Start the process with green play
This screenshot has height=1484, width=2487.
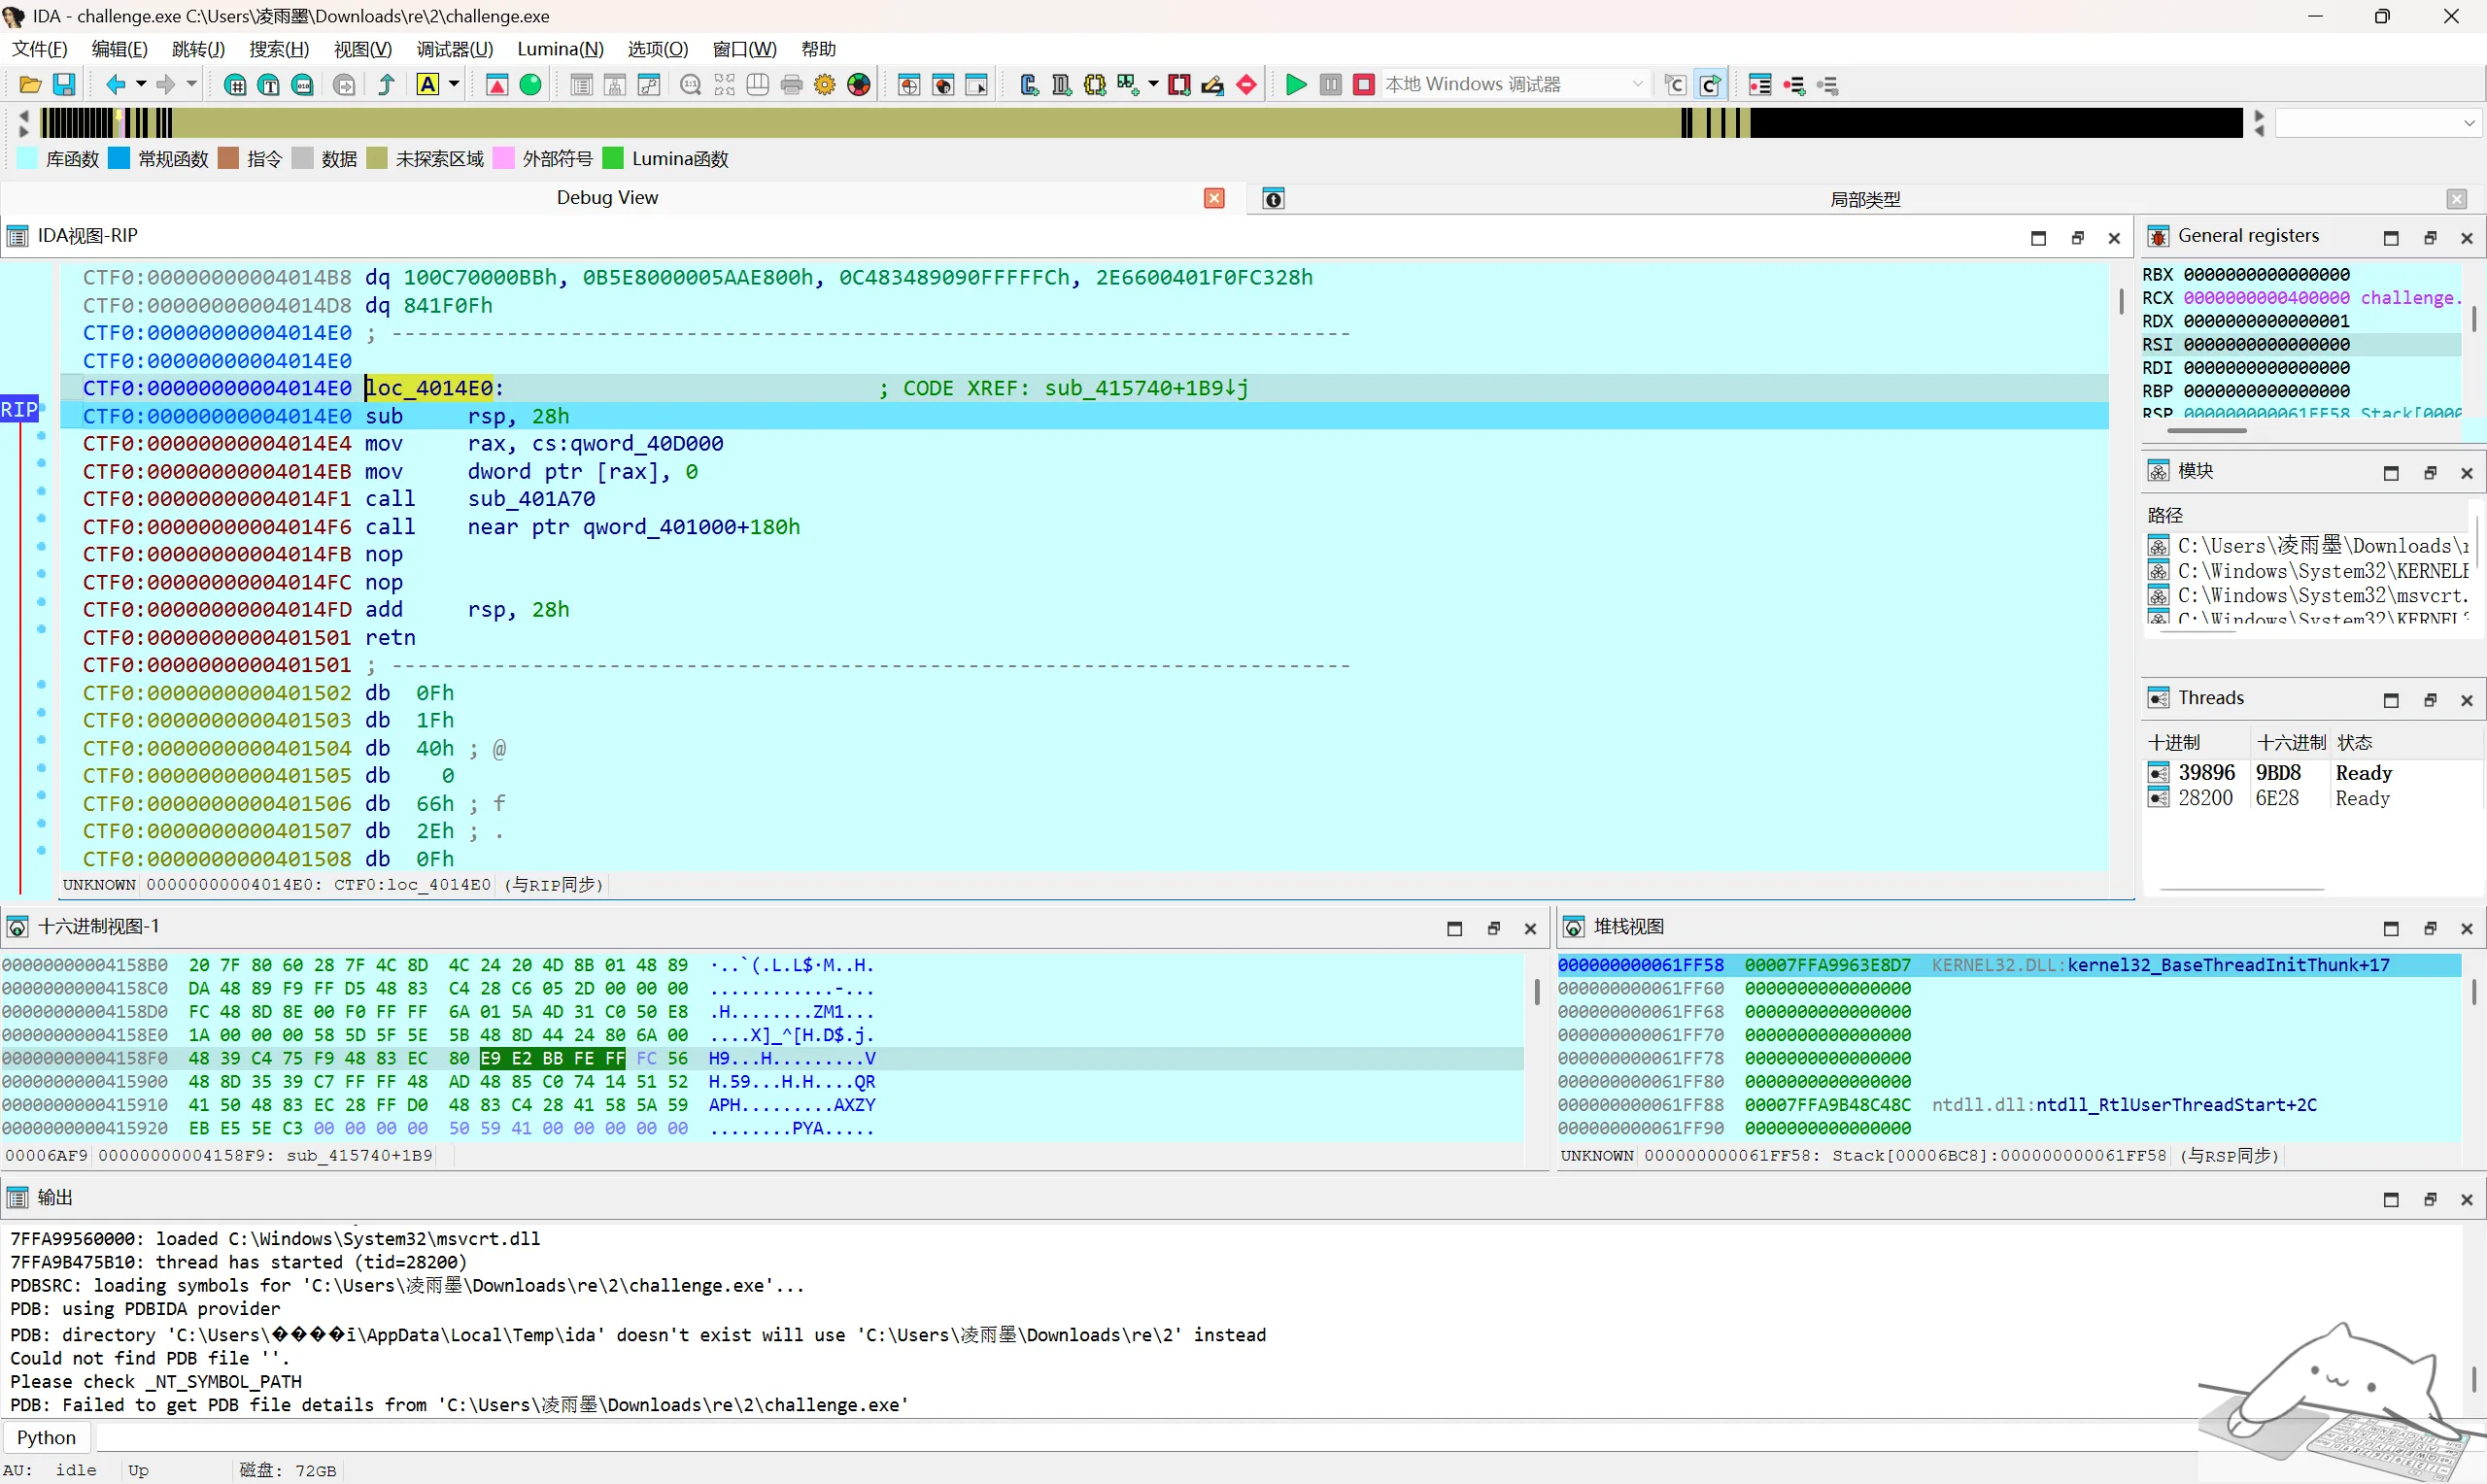tap(1296, 85)
